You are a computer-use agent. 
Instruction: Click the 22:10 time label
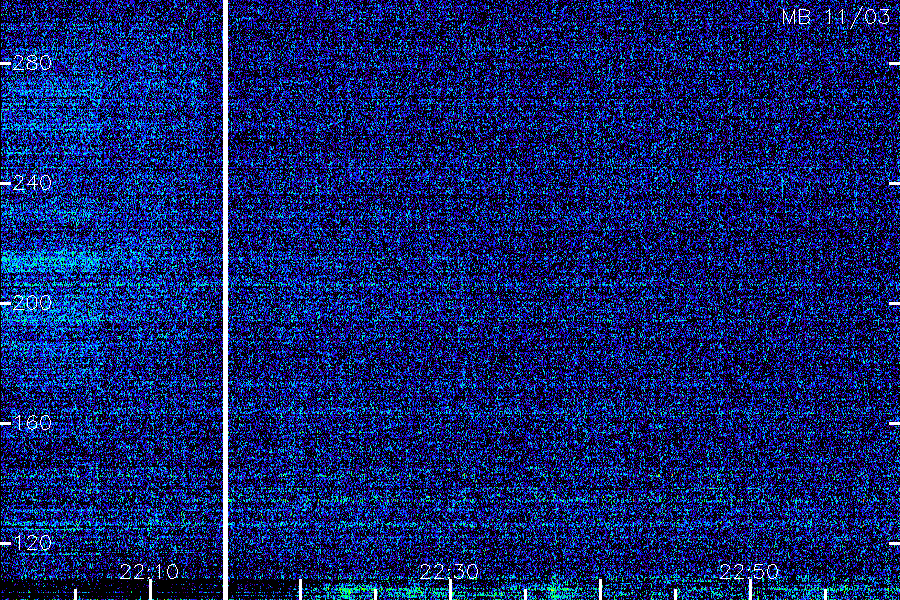(149, 572)
